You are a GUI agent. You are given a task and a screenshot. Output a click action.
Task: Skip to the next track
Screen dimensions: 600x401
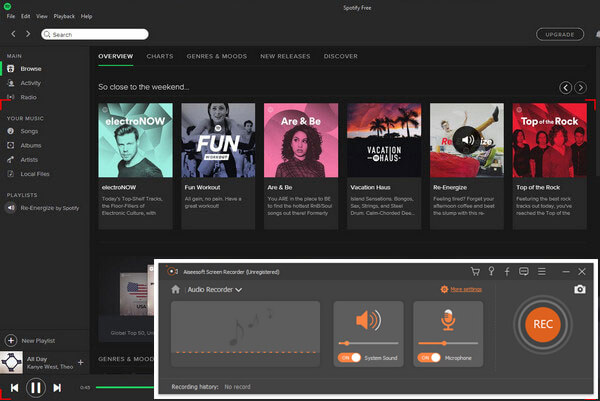pos(57,388)
